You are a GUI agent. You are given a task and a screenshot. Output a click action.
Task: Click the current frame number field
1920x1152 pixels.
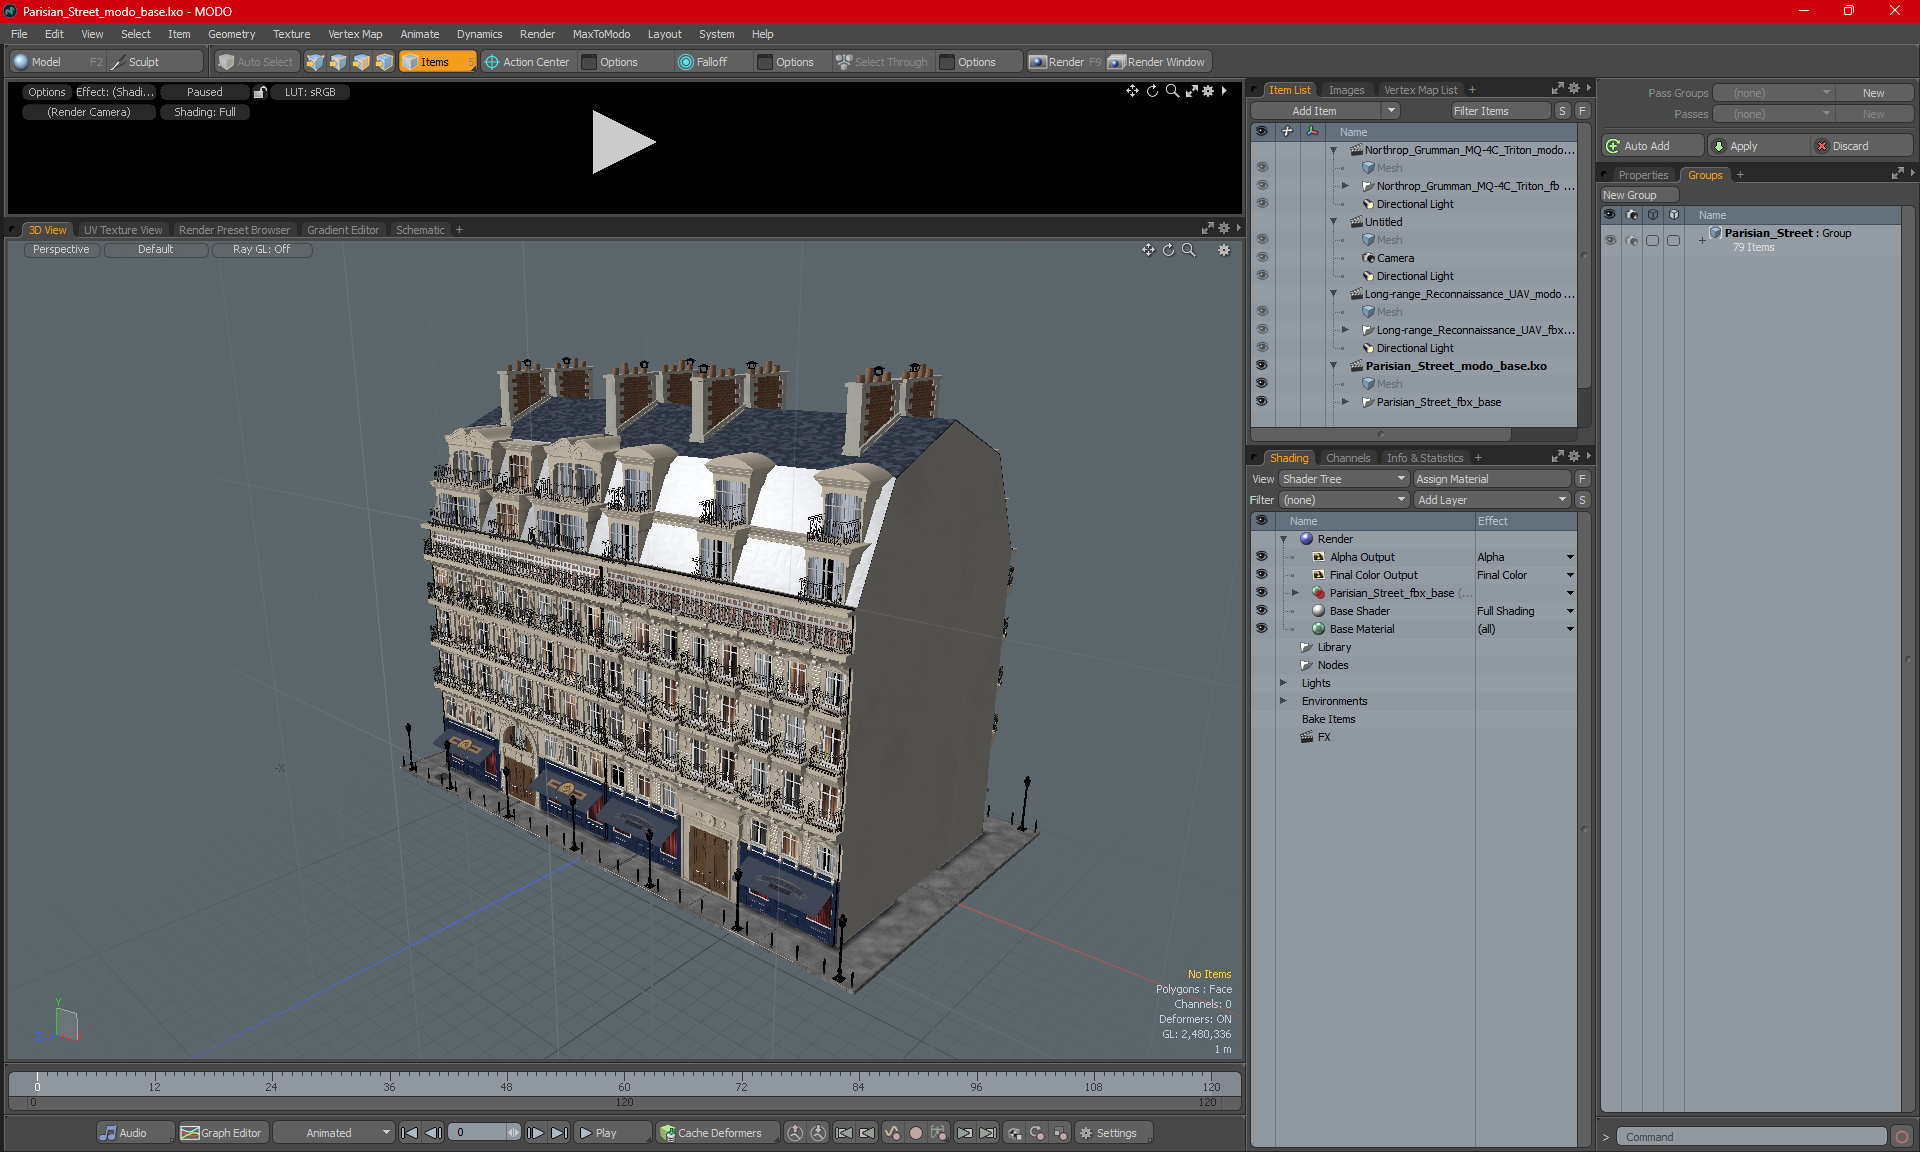[478, 1133]
